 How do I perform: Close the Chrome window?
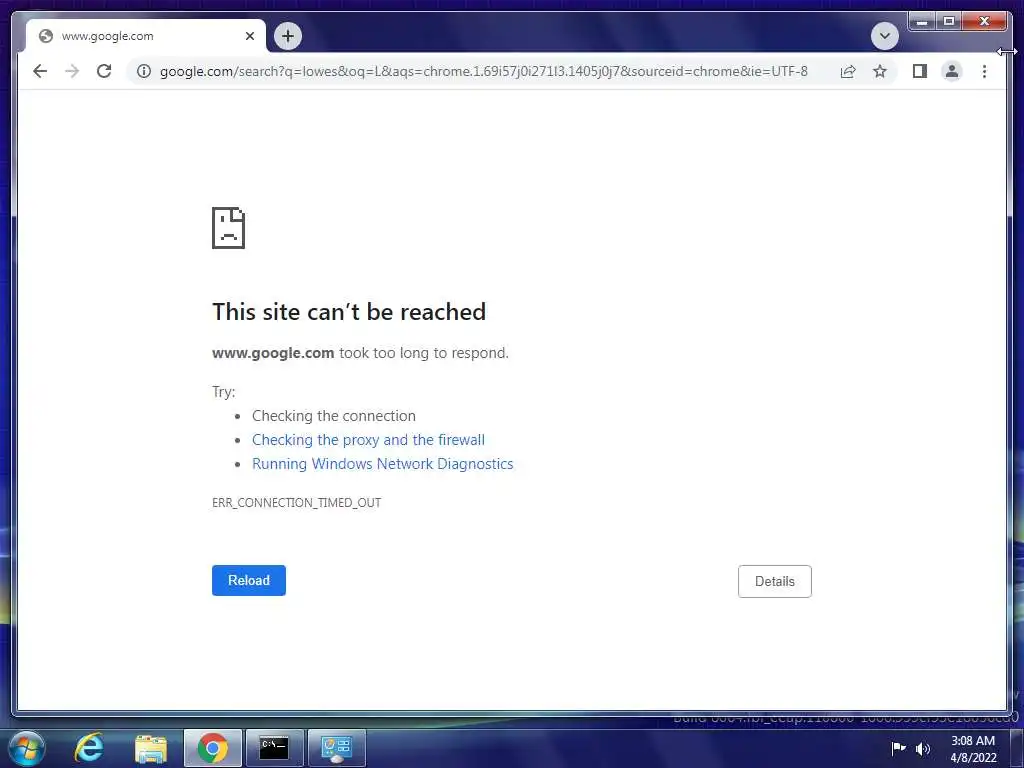[985, 22]
